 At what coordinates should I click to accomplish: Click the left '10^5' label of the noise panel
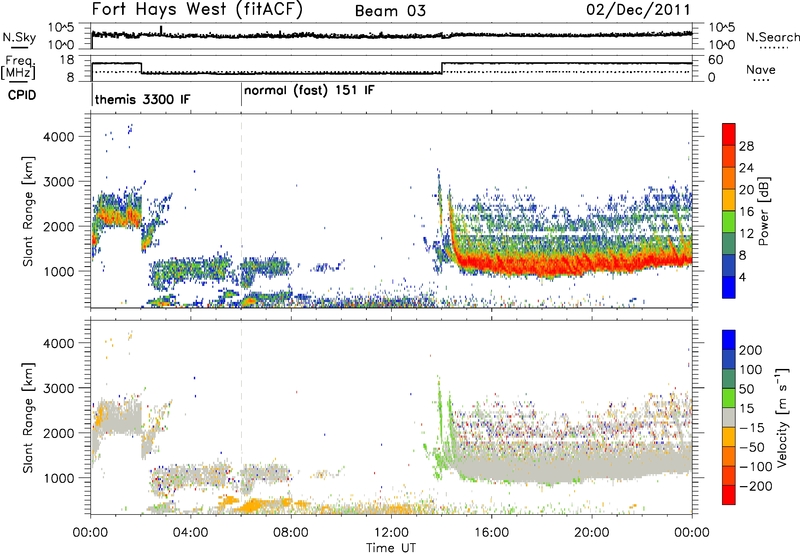click(x=61, y=28)
